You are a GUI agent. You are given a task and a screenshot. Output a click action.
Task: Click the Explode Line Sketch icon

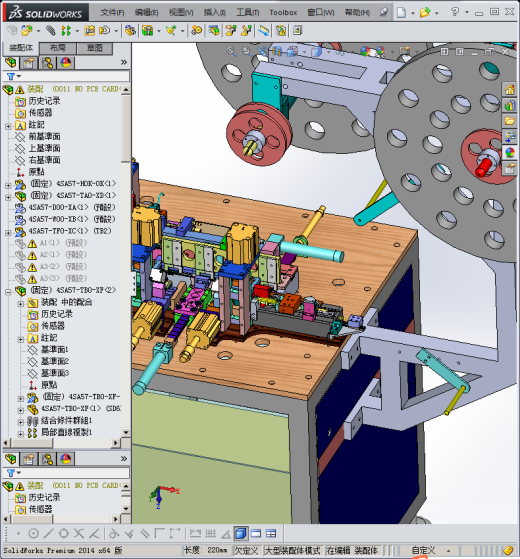tap(246, 31)
